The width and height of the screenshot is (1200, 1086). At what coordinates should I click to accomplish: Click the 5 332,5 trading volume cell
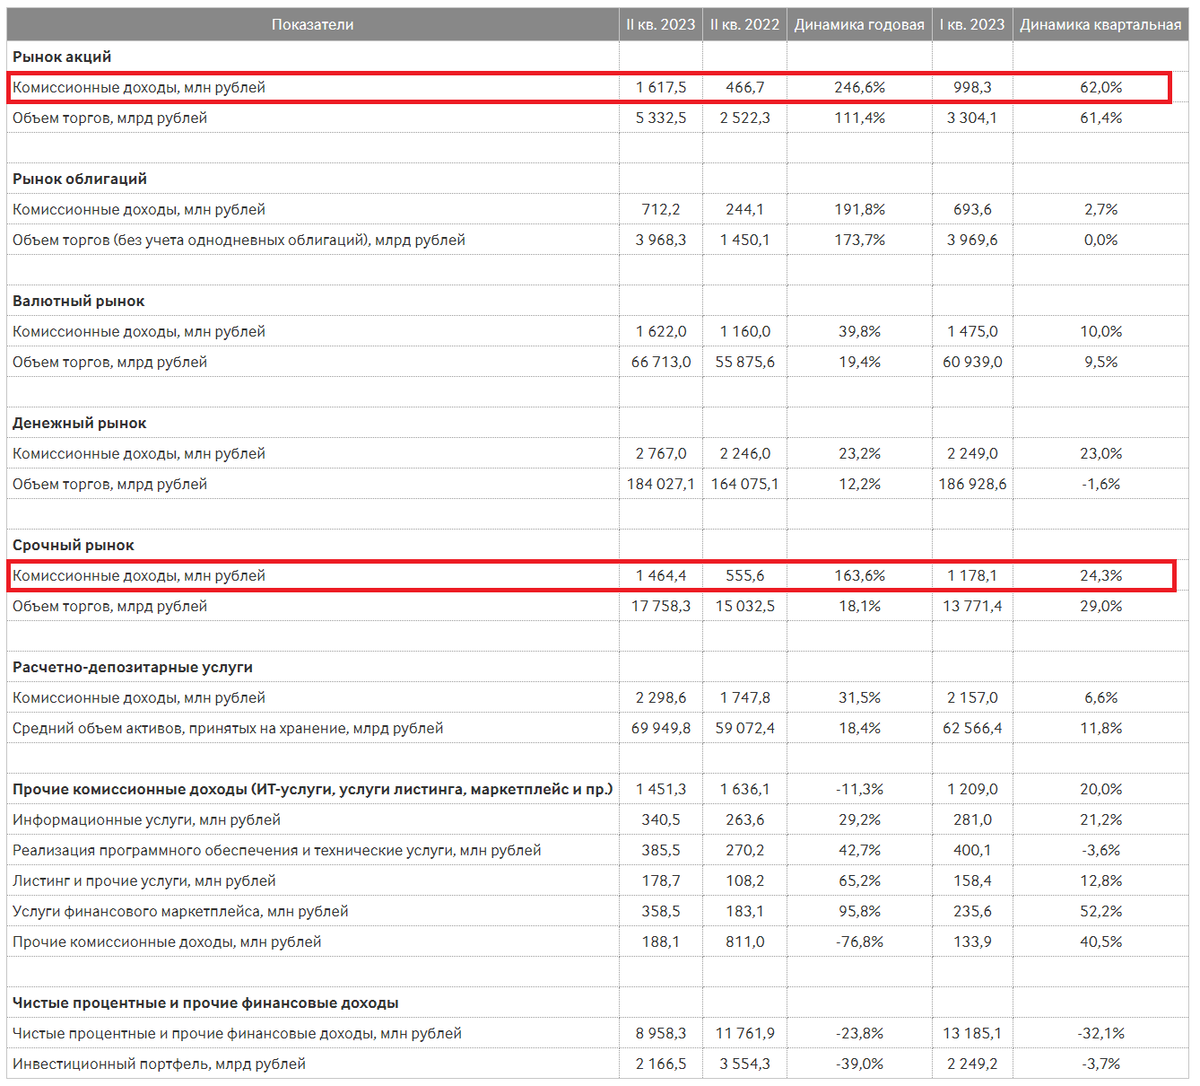click(x=661, y=118)
